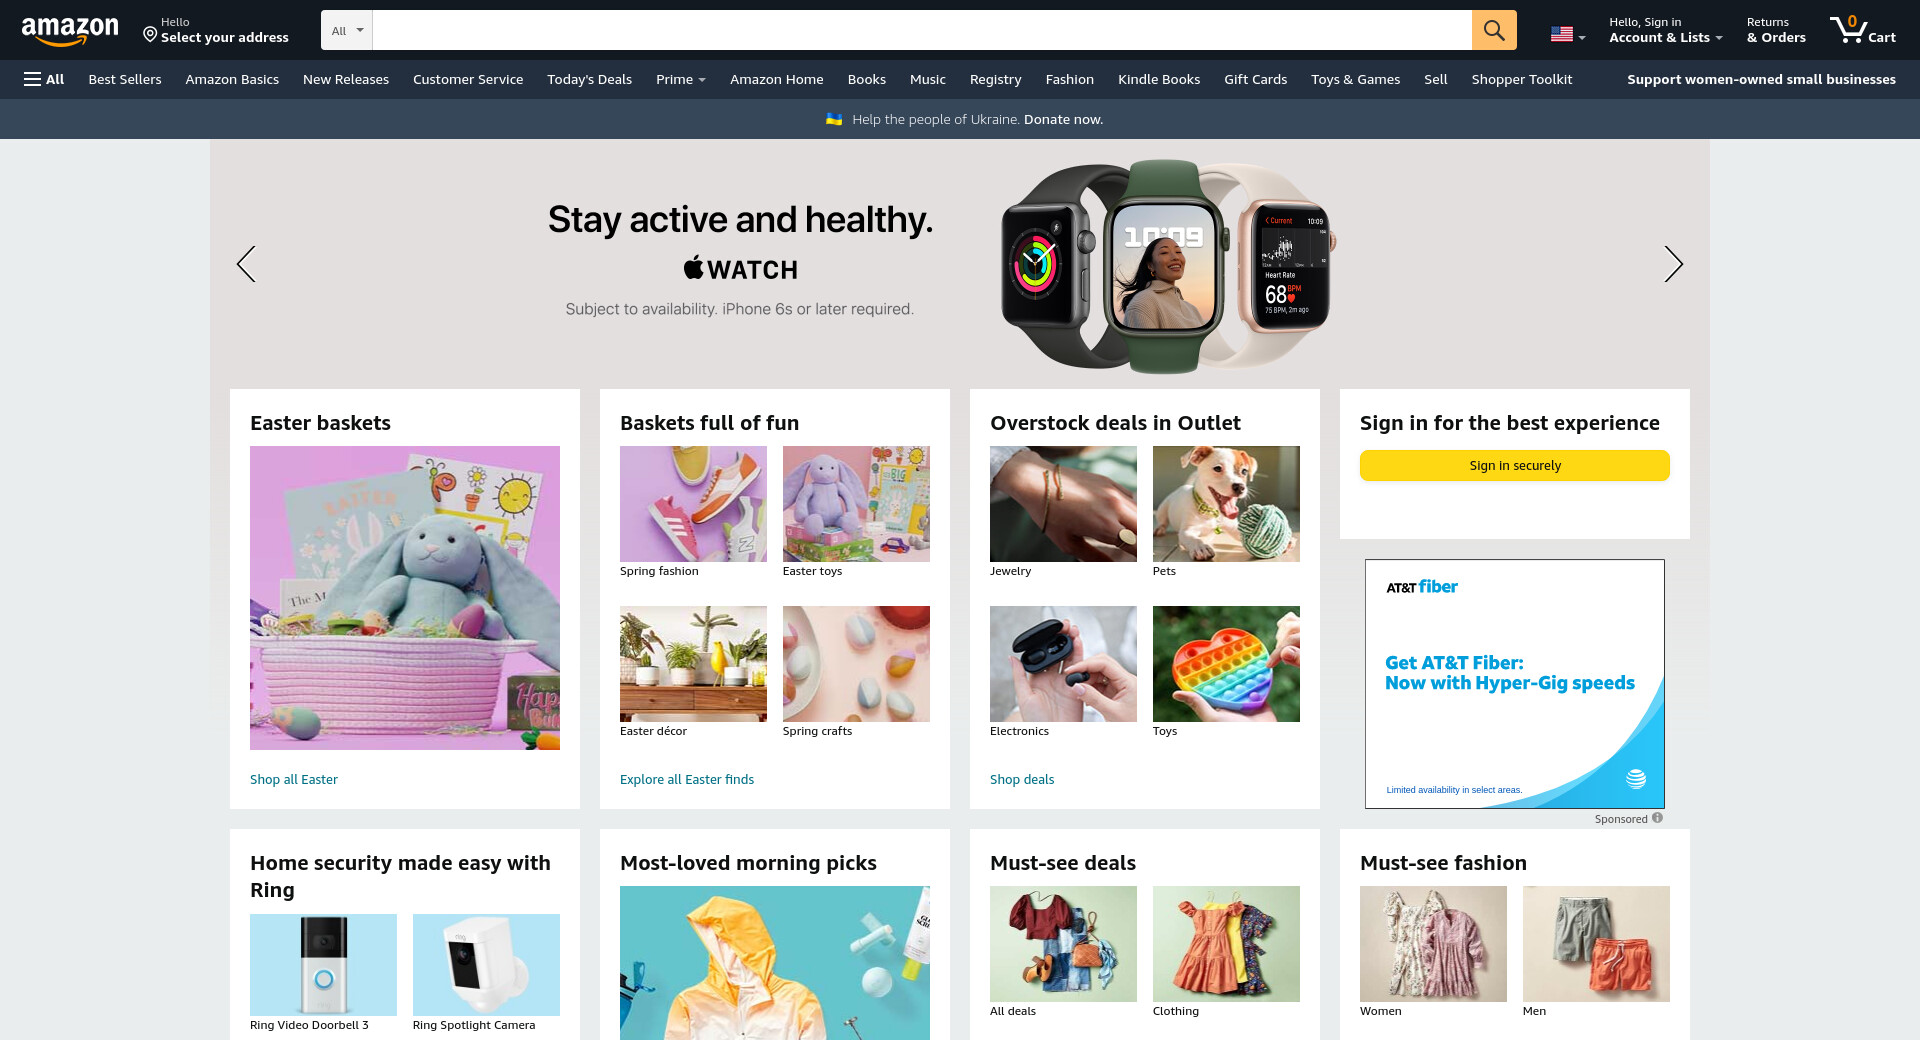Open the Pets outlet thumbnail
The width and height of the screenshot is (1920, 1040).
1226,504
